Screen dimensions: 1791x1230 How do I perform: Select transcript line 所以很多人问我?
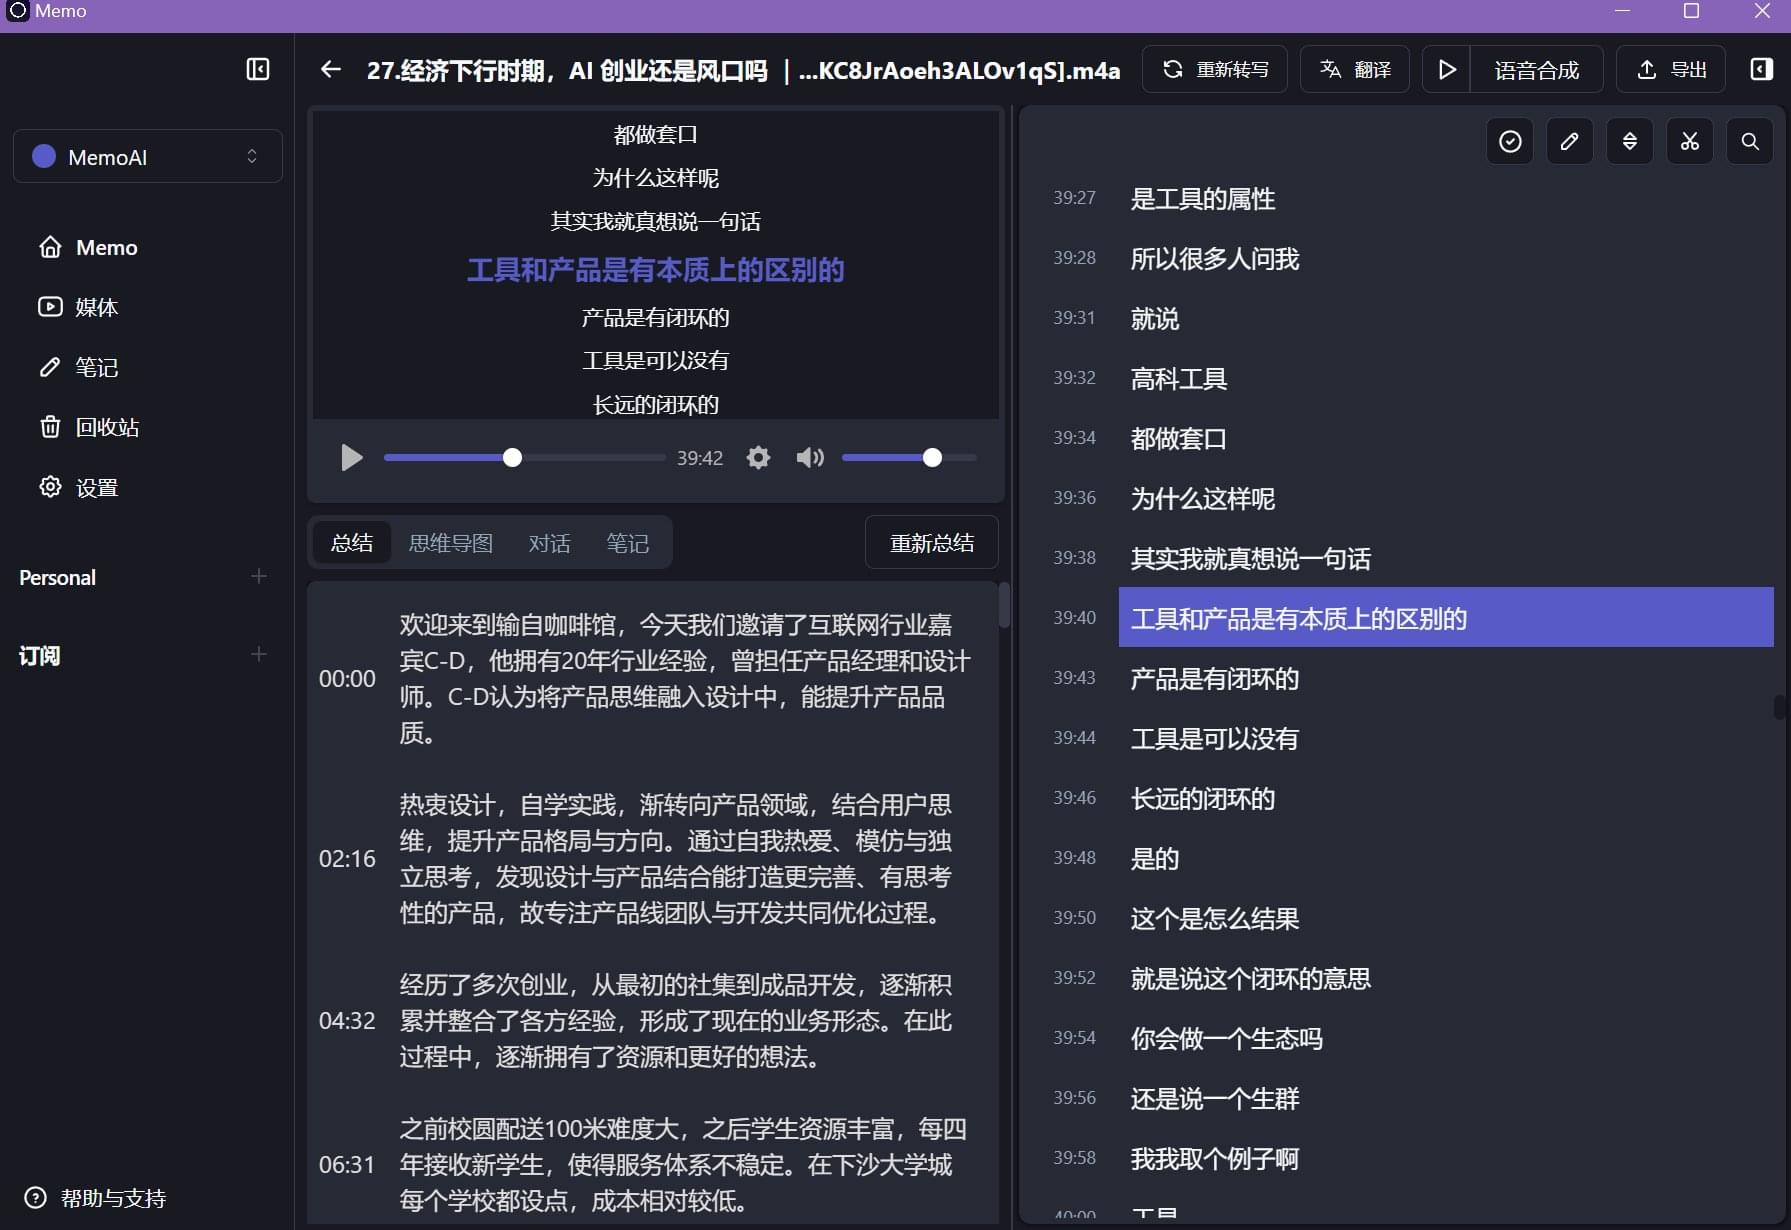(x=1215, y=259)
